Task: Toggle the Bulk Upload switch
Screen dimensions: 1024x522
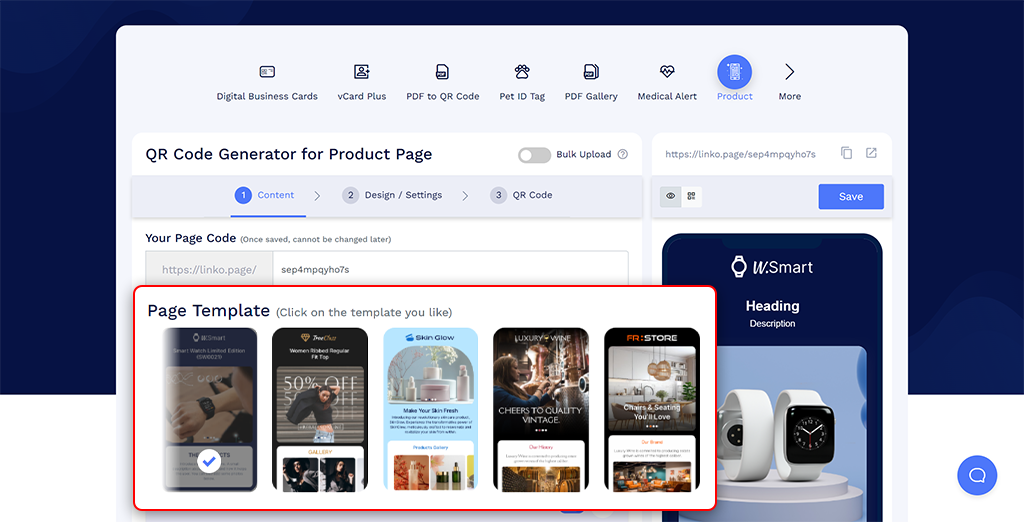Action: coord(534,155)
